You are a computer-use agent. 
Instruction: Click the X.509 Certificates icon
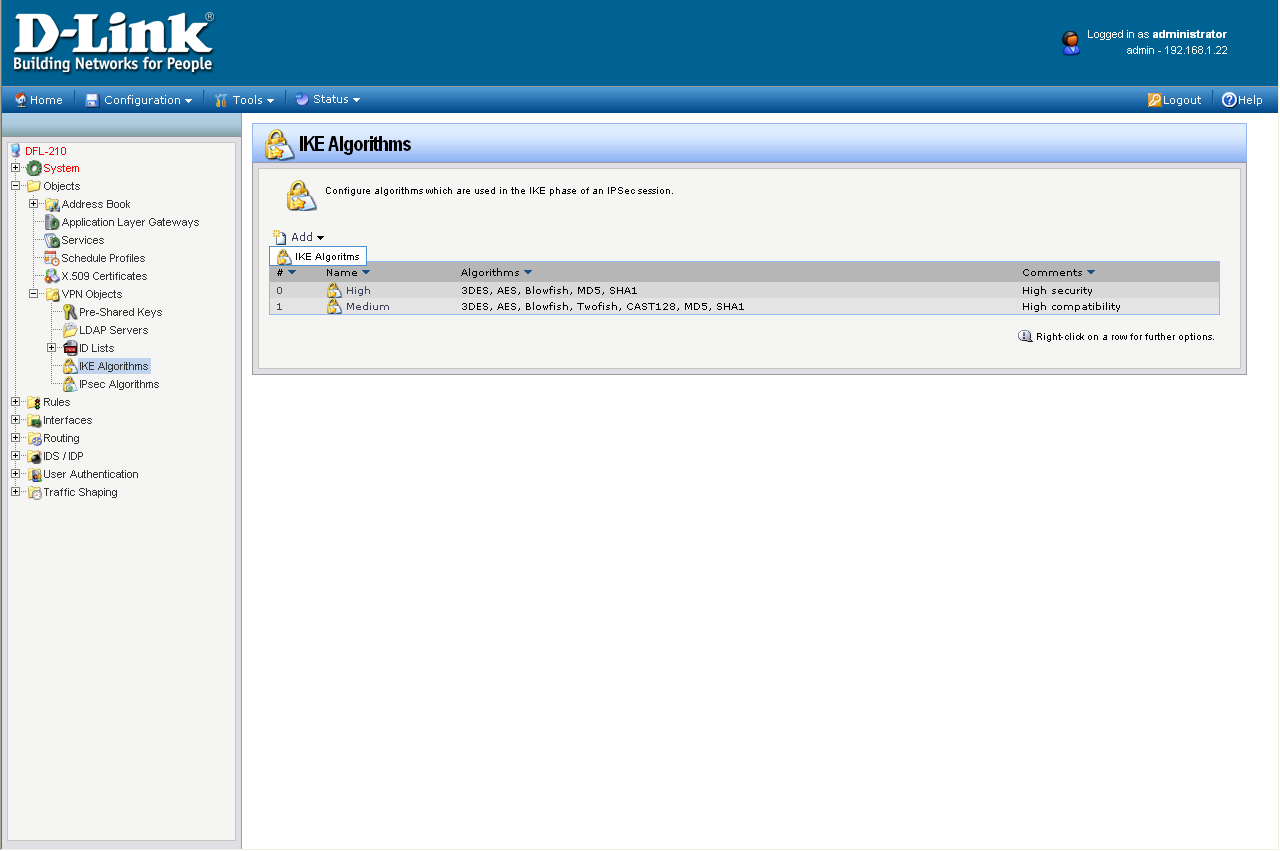52,276
